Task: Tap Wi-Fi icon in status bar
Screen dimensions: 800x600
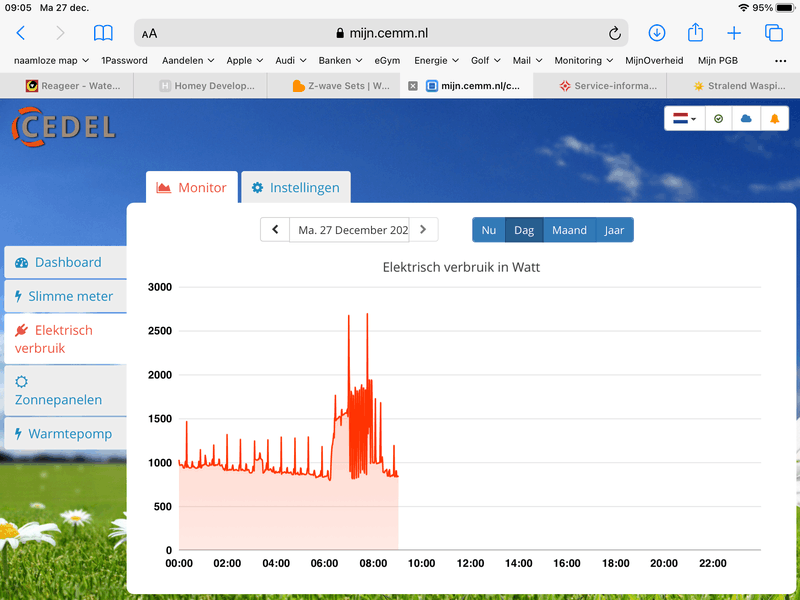Action: pyautogui.click(x=744, y=8)
